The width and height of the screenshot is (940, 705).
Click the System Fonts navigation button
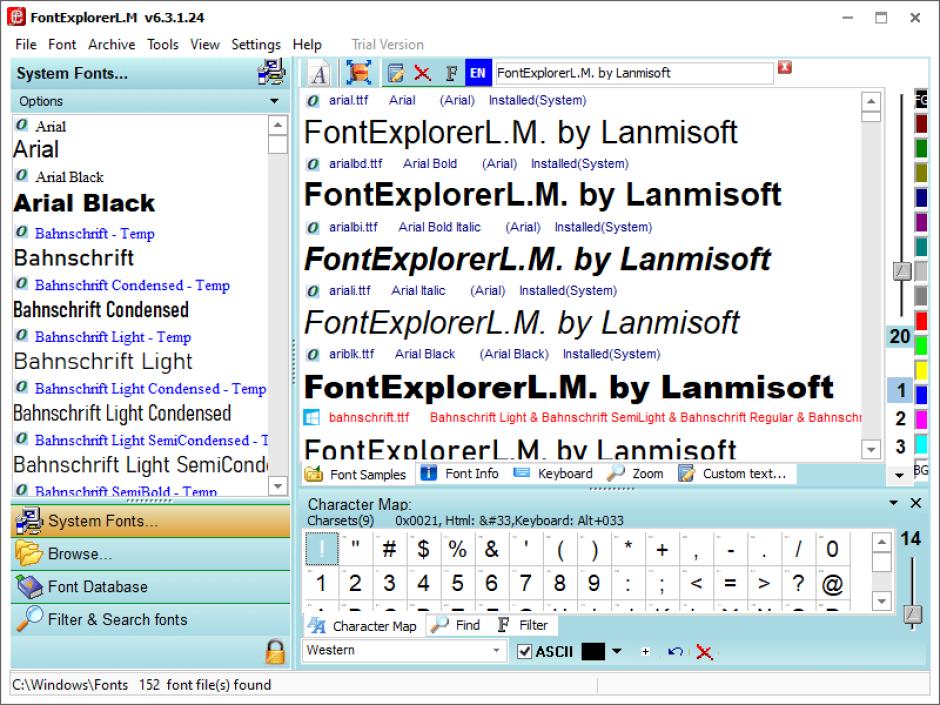(150, 520)
